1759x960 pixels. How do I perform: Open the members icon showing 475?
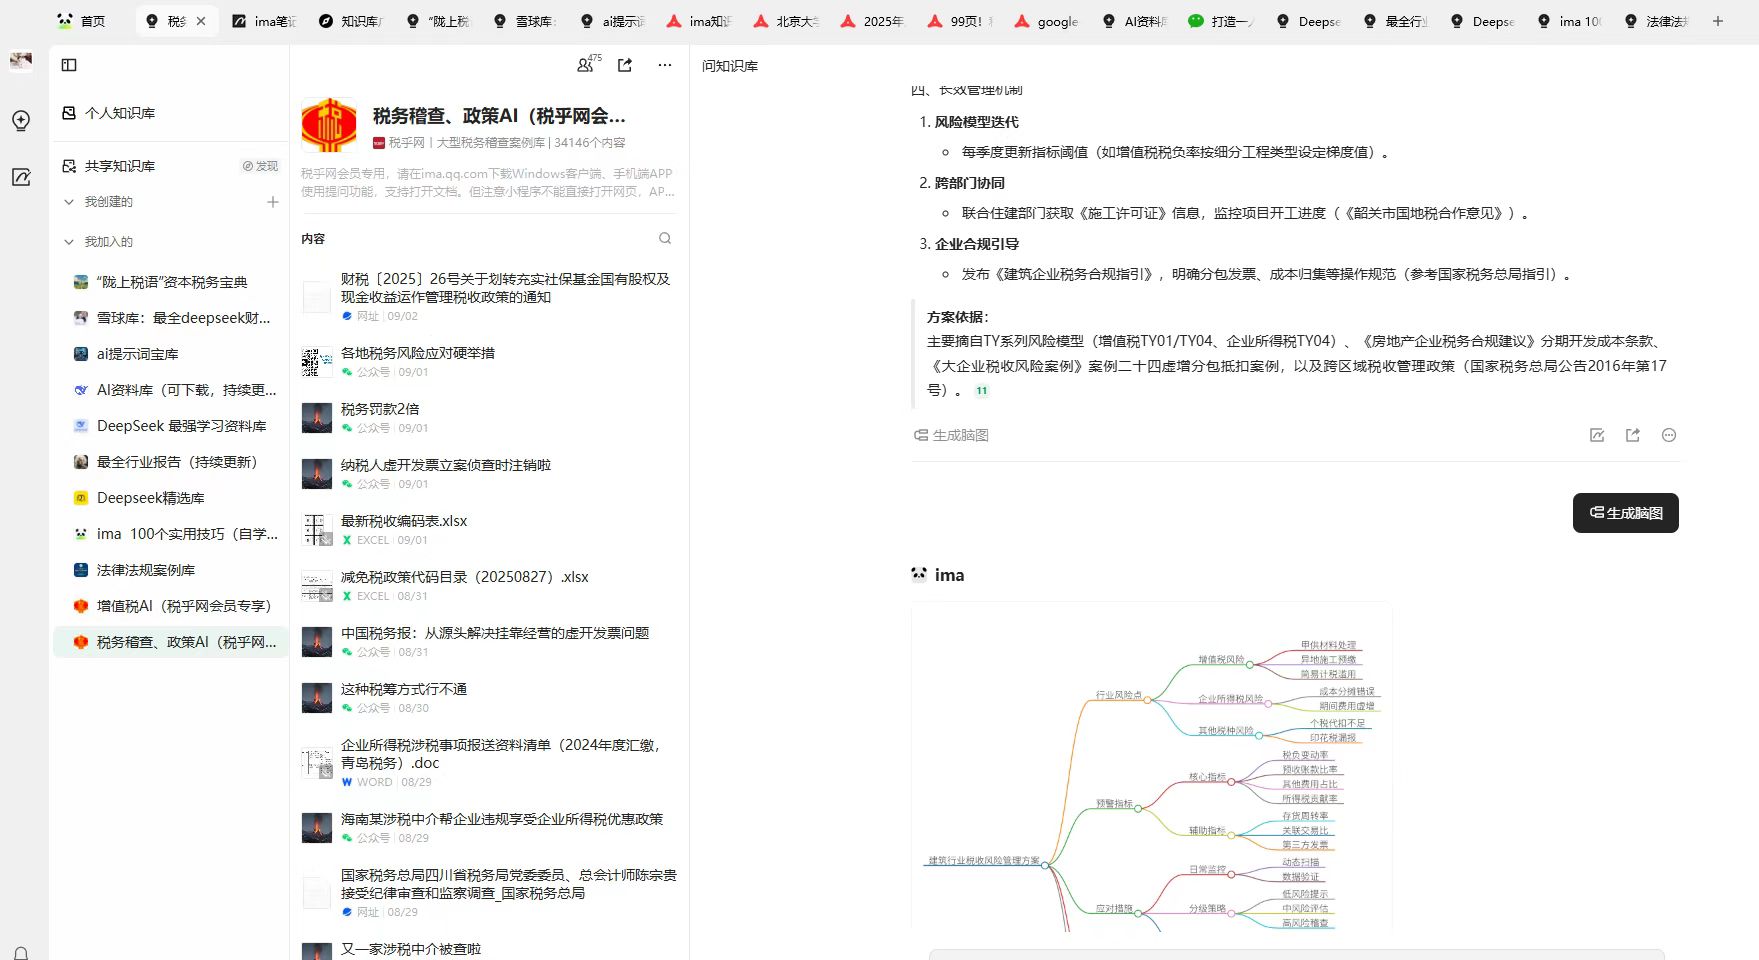pos(586,65)
